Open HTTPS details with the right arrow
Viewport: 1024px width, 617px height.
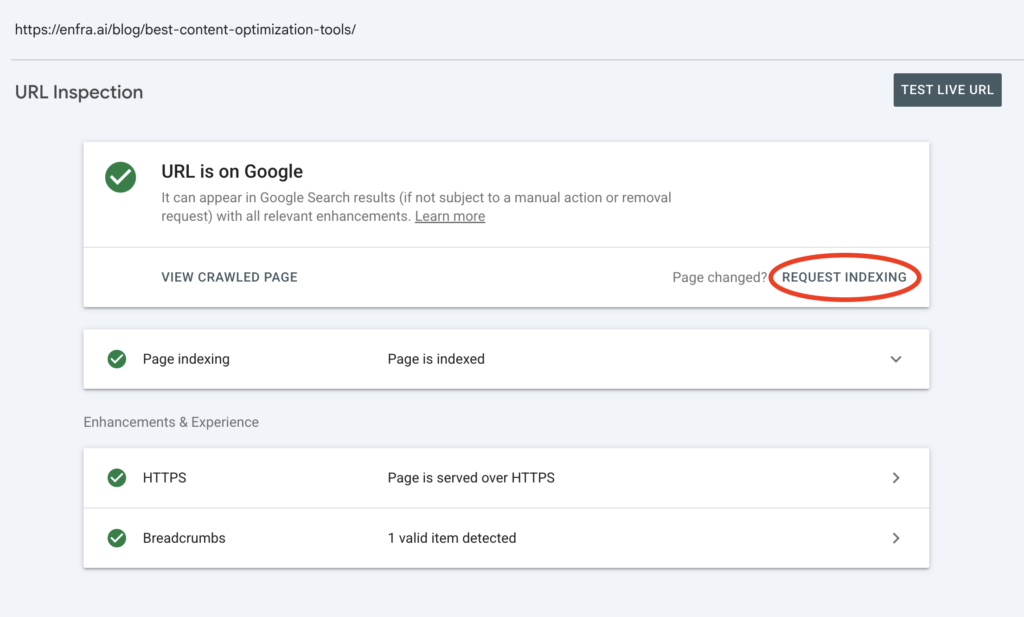tap(896, 478)
